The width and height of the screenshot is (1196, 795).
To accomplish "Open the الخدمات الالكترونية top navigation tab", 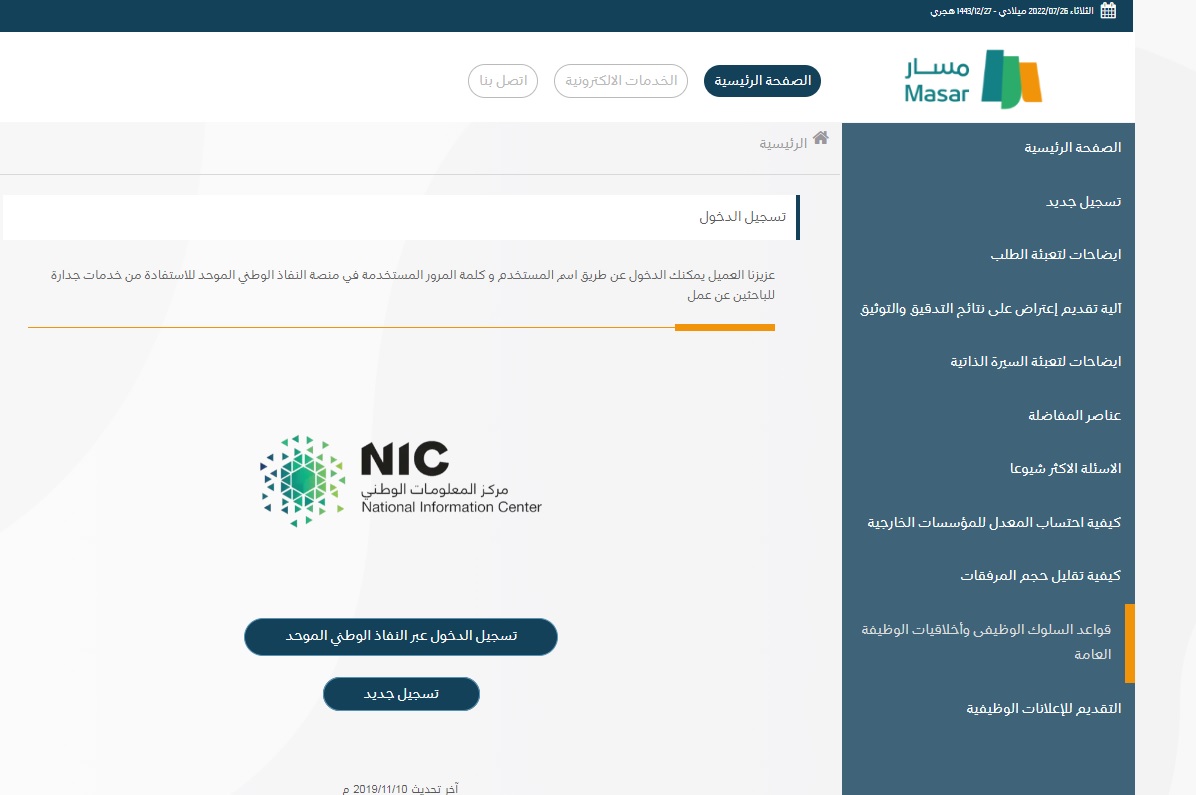I will point(621,81).
